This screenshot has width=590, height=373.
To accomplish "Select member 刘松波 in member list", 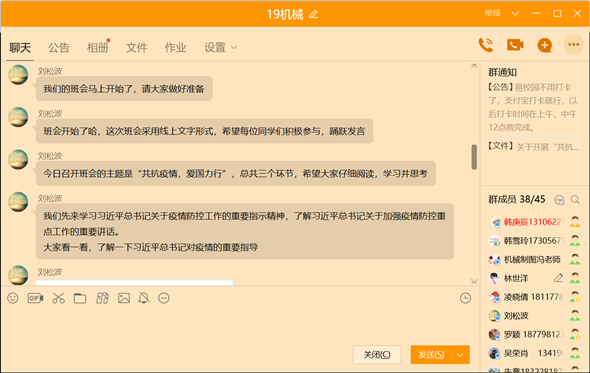I will pyautogui.click(x=534, y=315).
